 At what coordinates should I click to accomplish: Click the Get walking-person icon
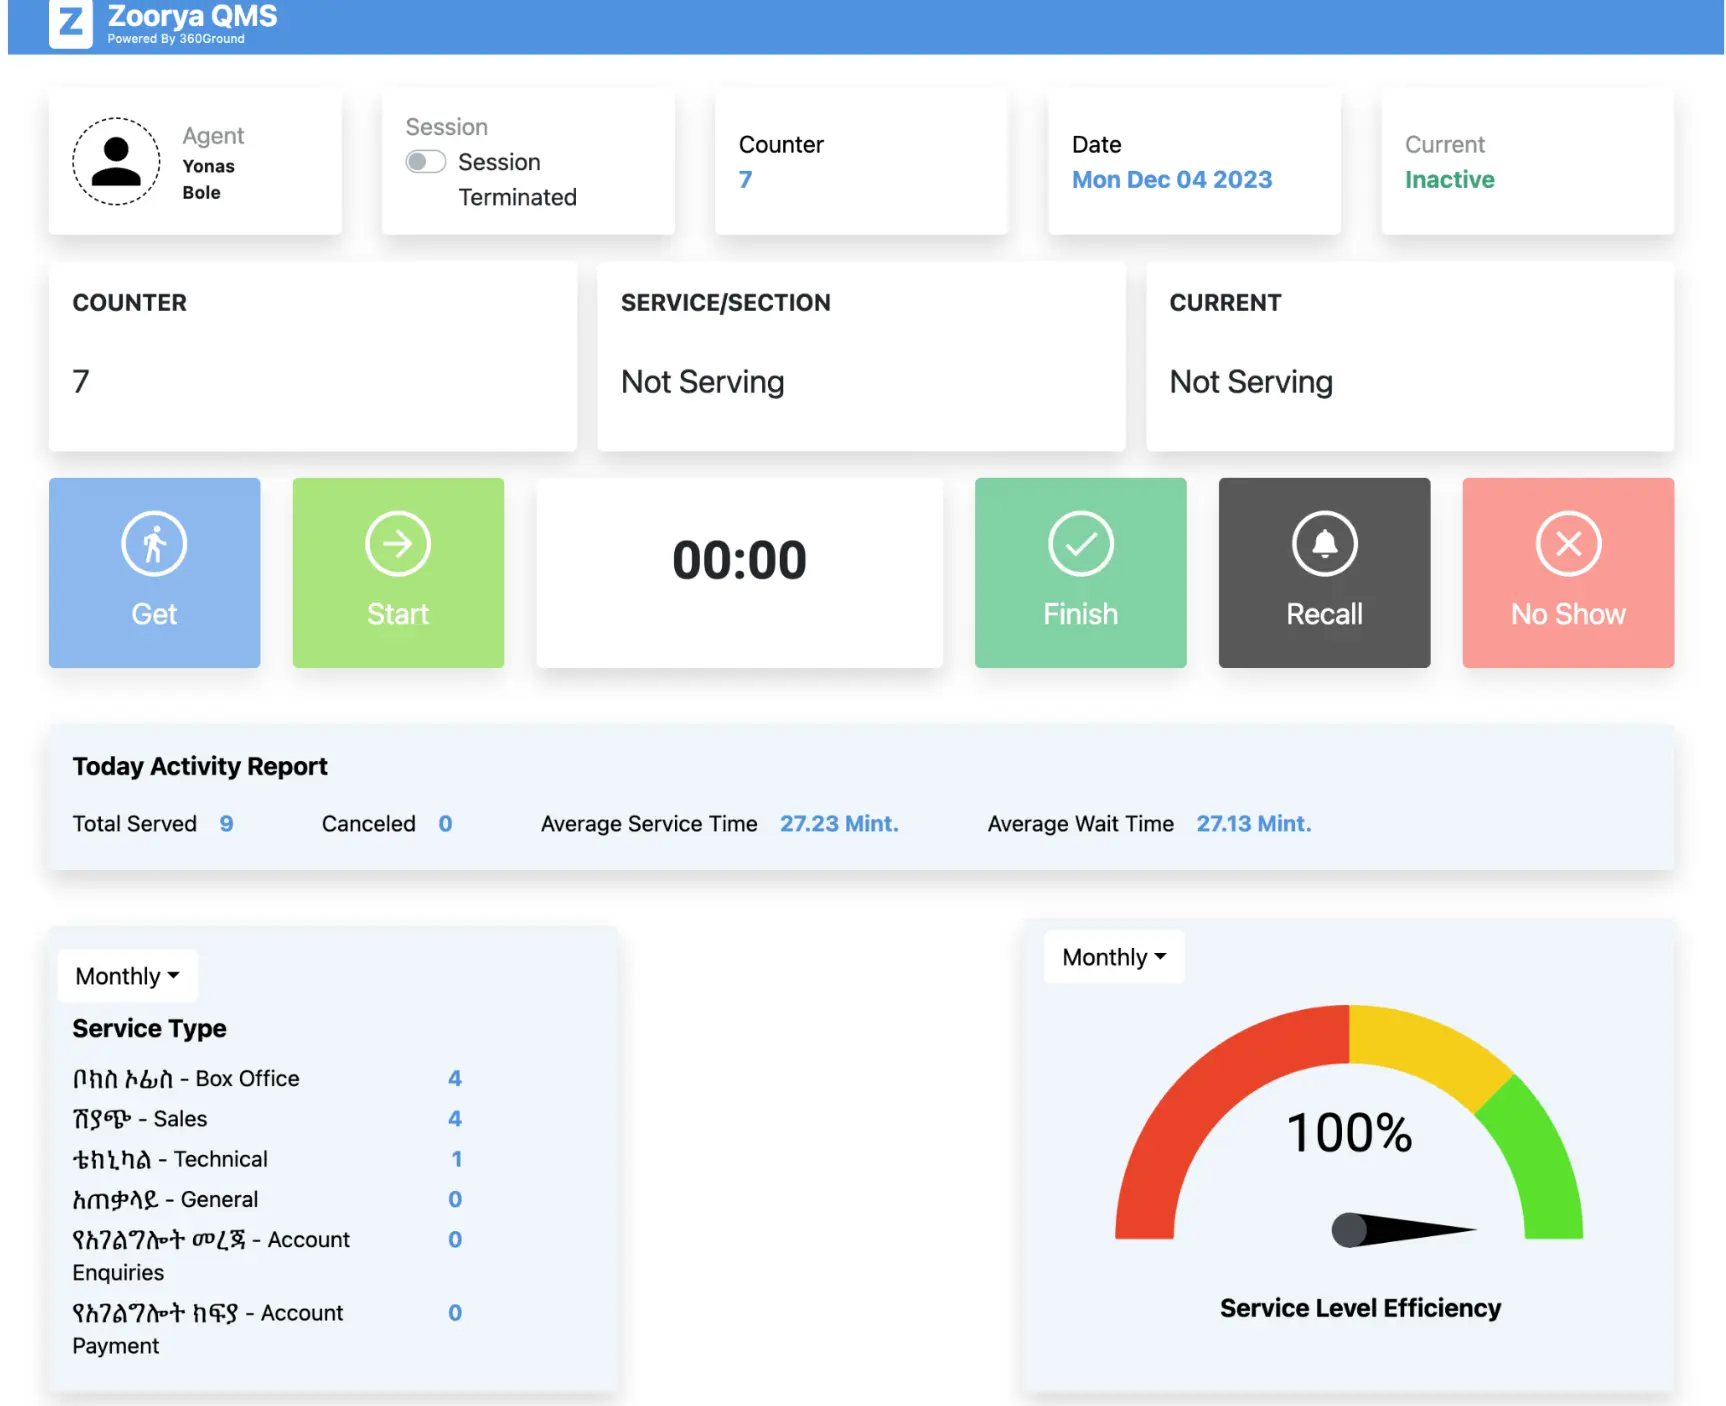pyautogui.click(x=154, y=545)
